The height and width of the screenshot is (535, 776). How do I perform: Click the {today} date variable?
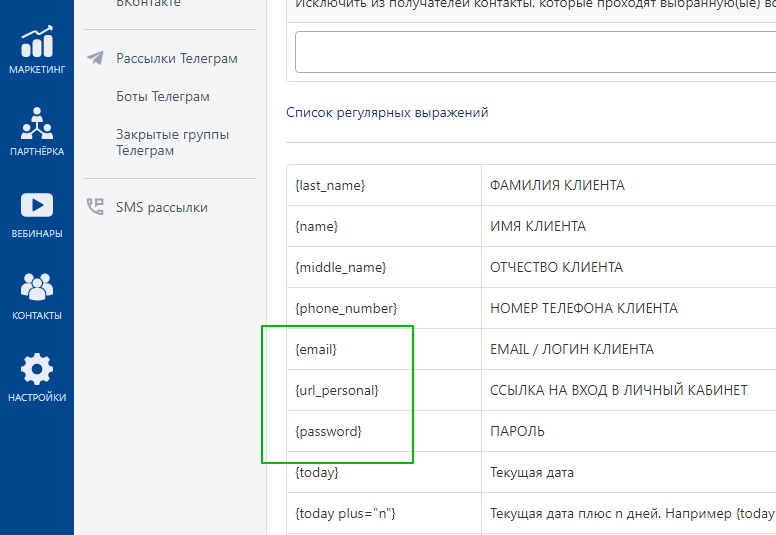[x=317, y=472]
